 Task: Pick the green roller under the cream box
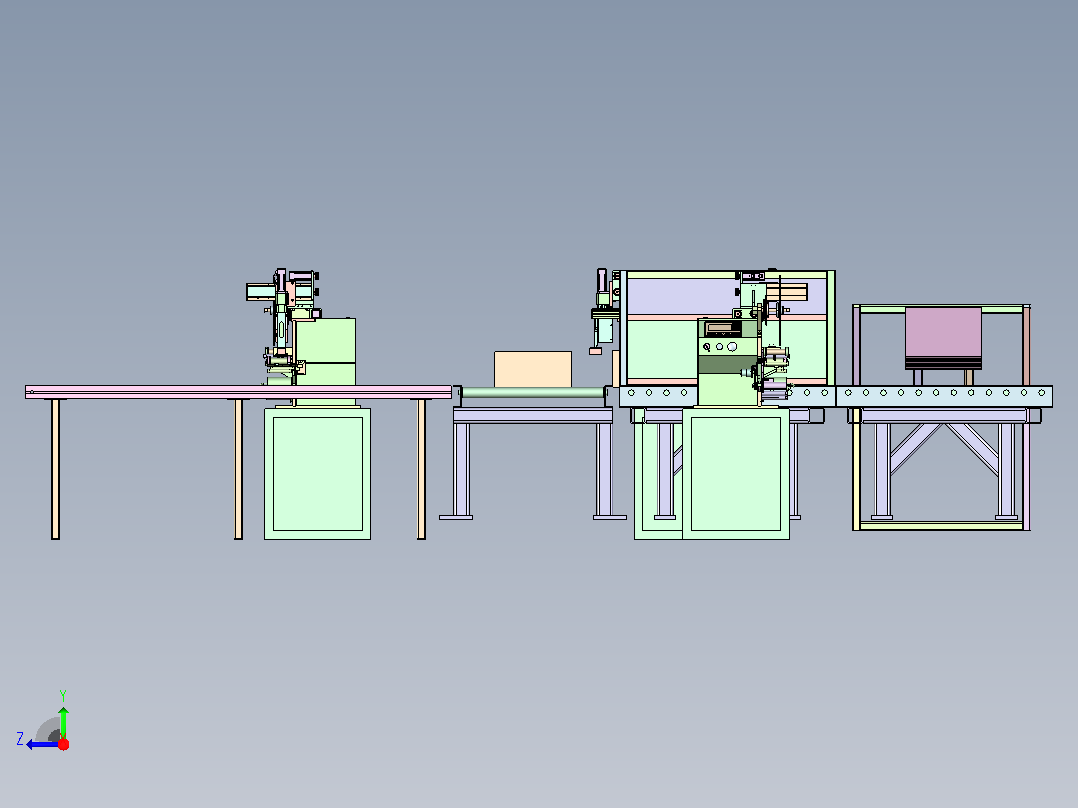click(533, 393)
